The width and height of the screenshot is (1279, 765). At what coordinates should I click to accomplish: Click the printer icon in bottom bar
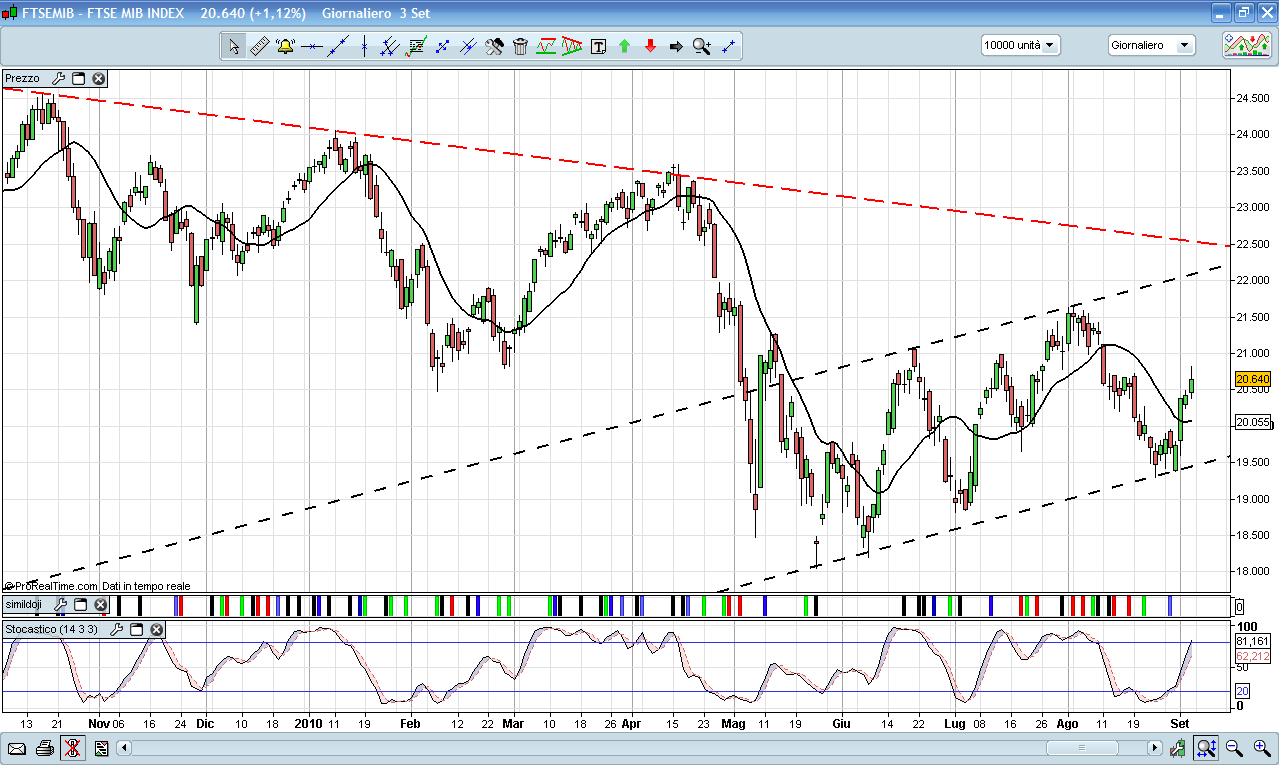pyautogui.click(x=45, y=748)
